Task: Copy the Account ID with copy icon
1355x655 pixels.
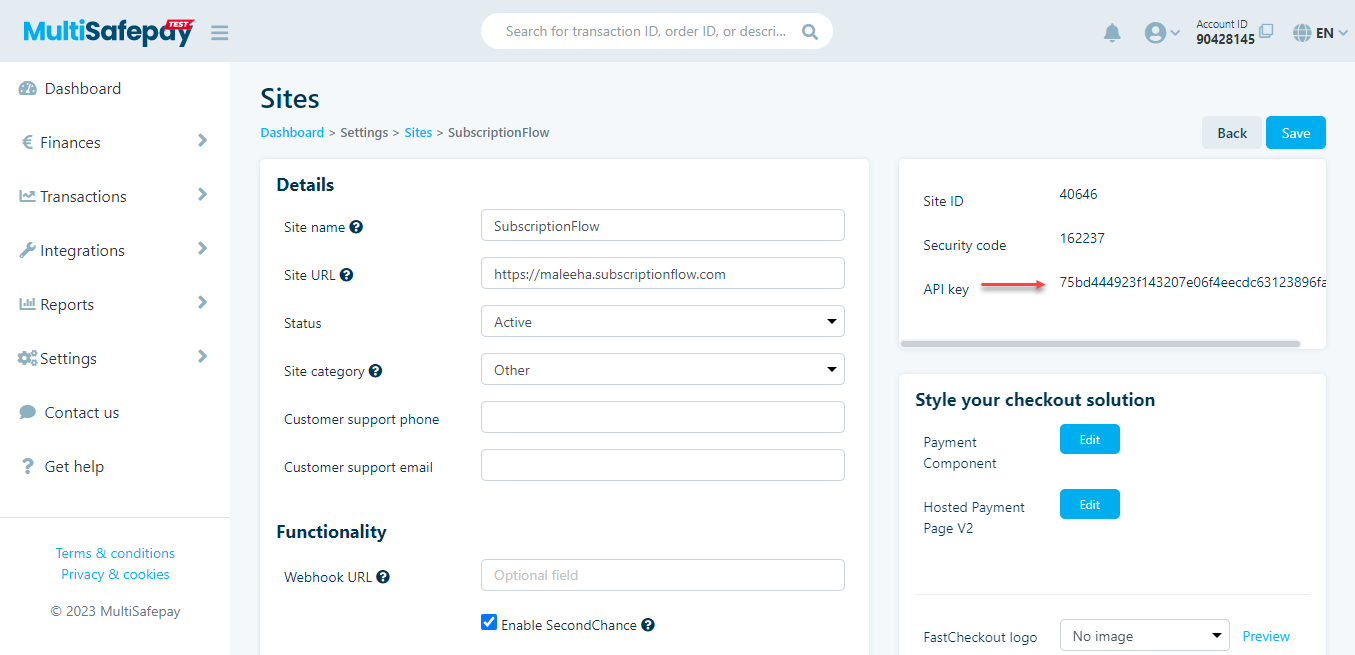Action: click(x=1266, y=31)
